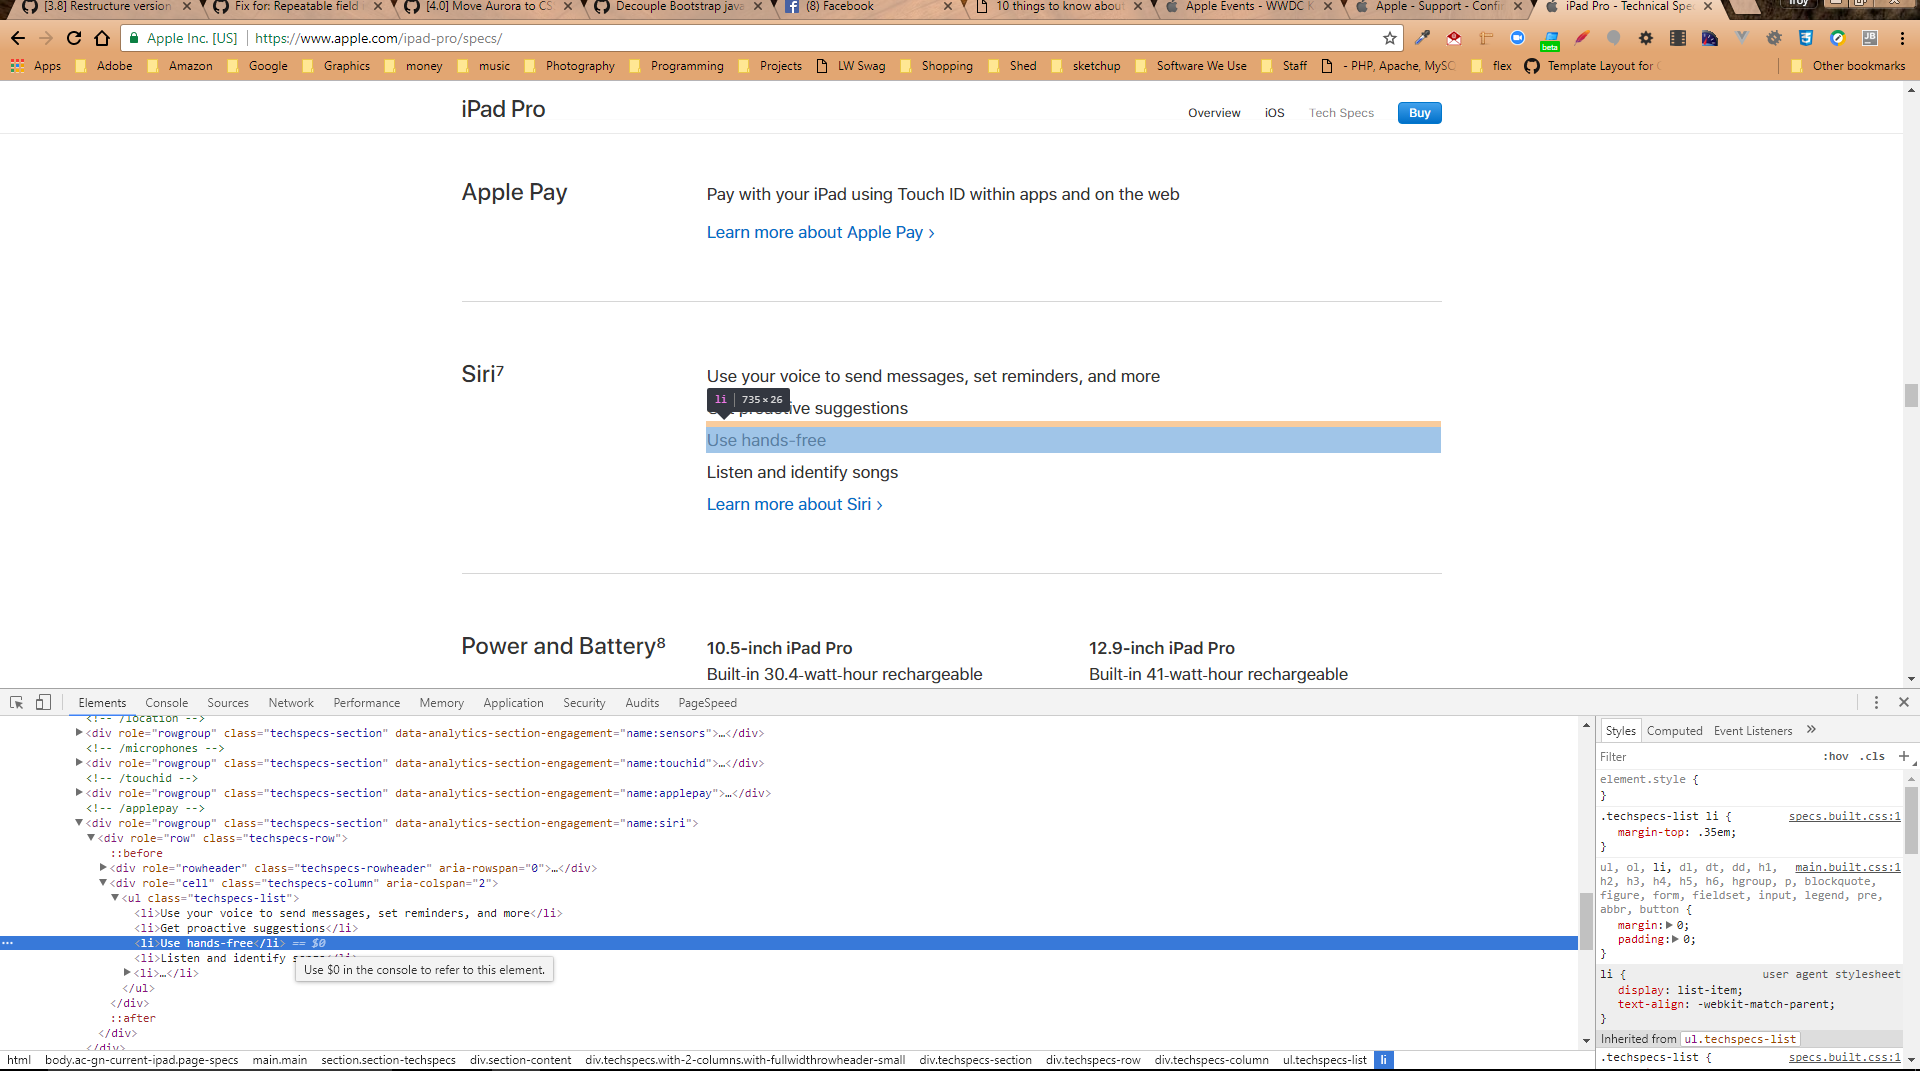This screenshot has height=1071, width=1920.
Task: Expand the name:touchid rowgroup div
Action: 79,763
